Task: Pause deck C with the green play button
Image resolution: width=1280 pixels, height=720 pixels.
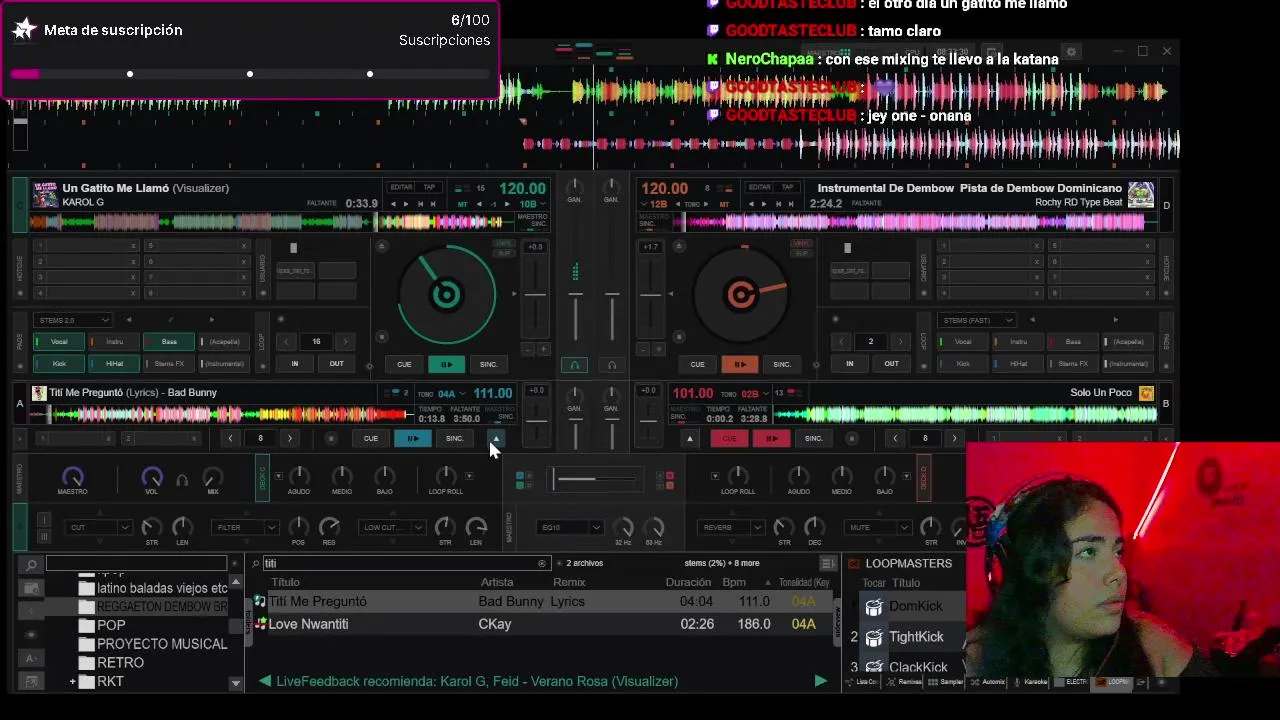Action: pos(446,364)
